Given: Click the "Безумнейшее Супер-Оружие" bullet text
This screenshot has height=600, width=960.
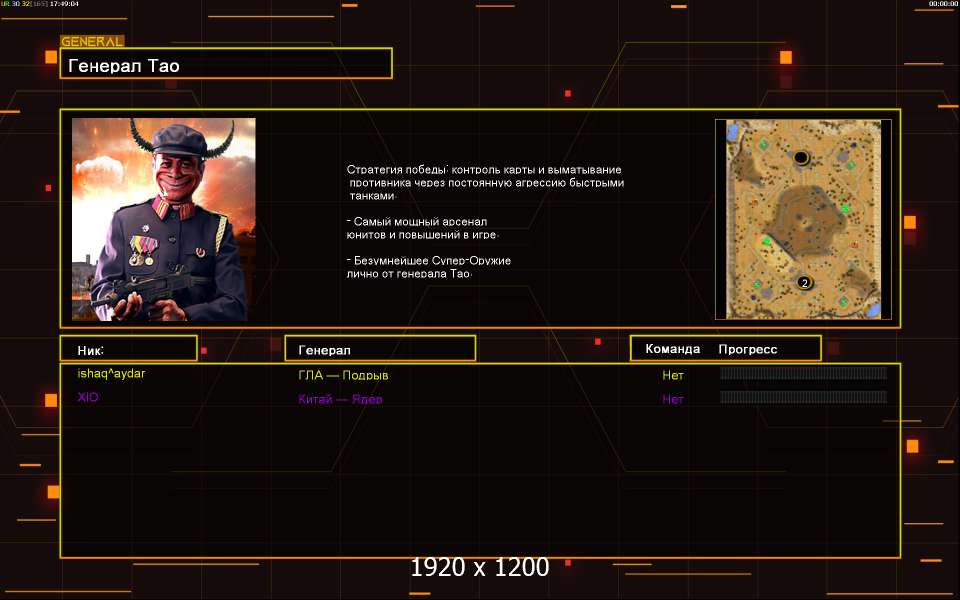Looking at the screenshot, I should click(429, 267).
